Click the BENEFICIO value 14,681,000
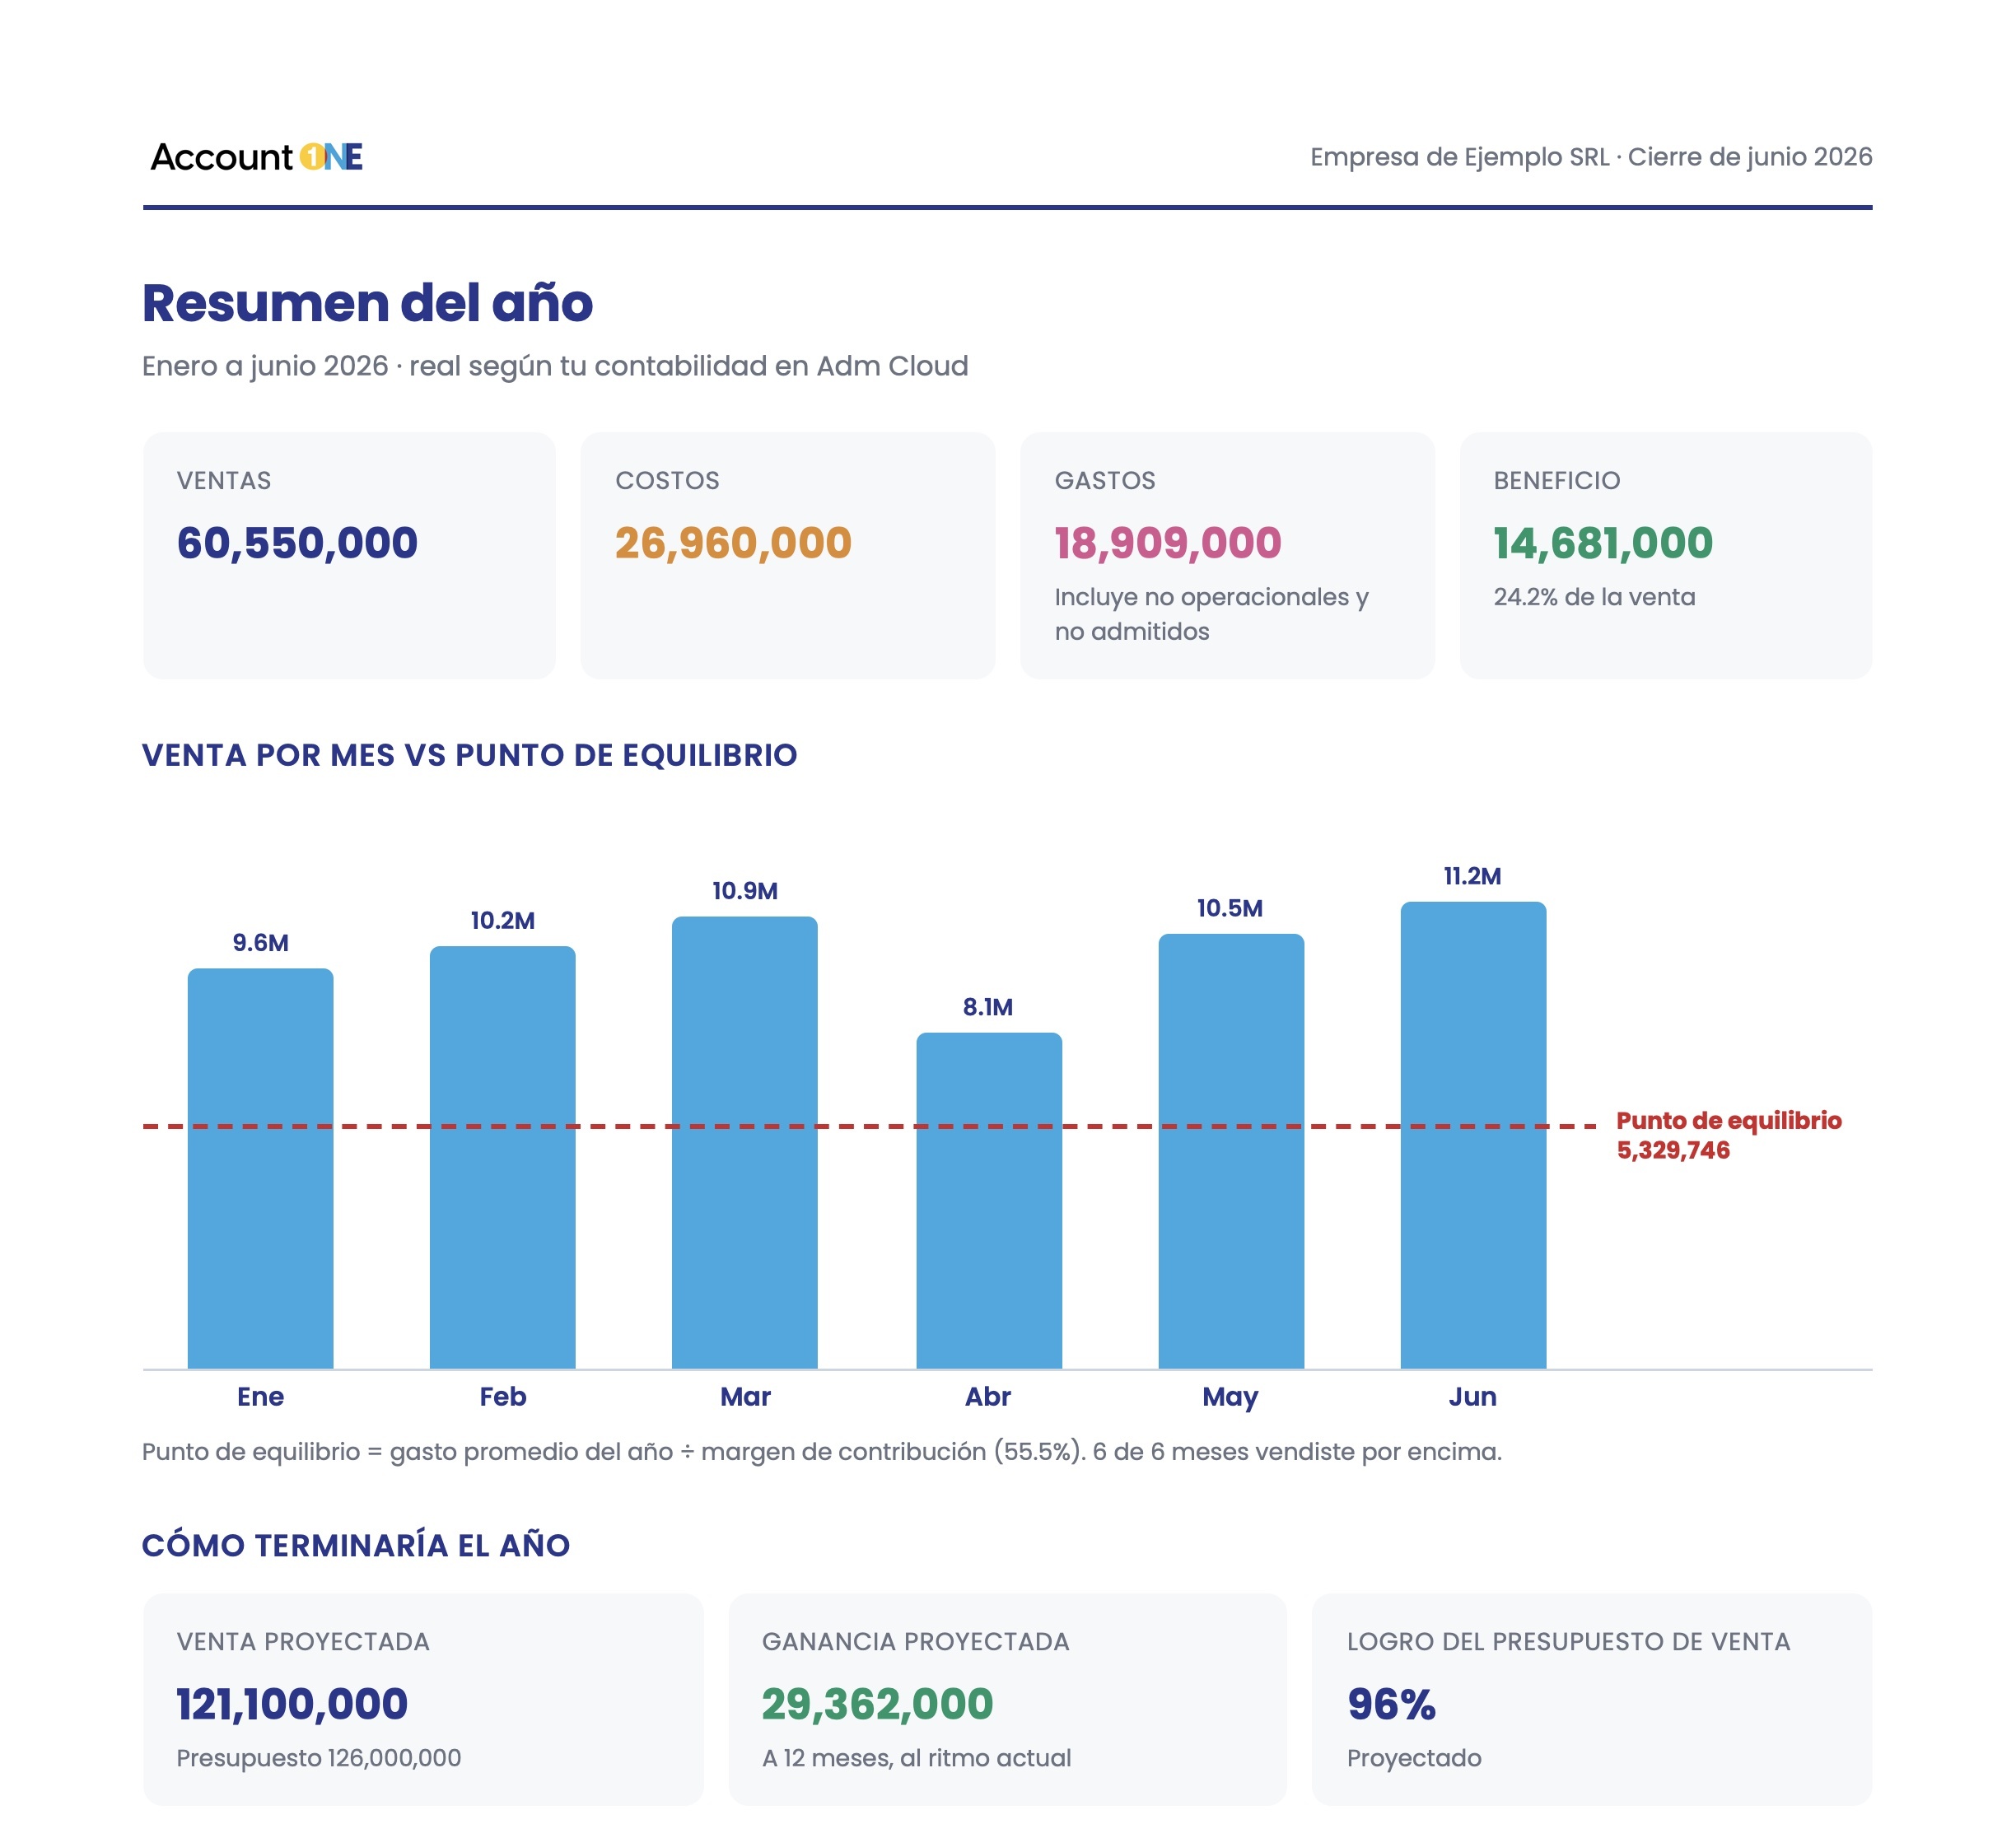The height and width of the screenshot is (1838, 2016). (1603, 543)
